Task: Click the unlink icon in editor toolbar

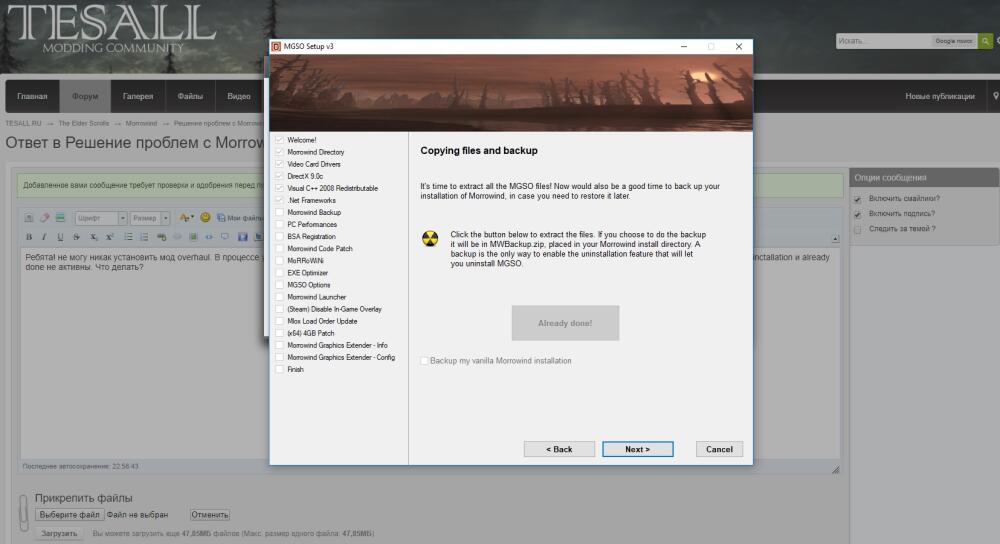Action: (177, 237)
